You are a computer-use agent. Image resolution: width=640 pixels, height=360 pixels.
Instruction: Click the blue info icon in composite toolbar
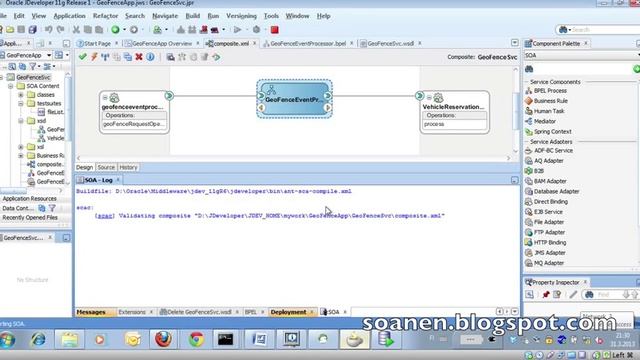(x=150, y=57)
